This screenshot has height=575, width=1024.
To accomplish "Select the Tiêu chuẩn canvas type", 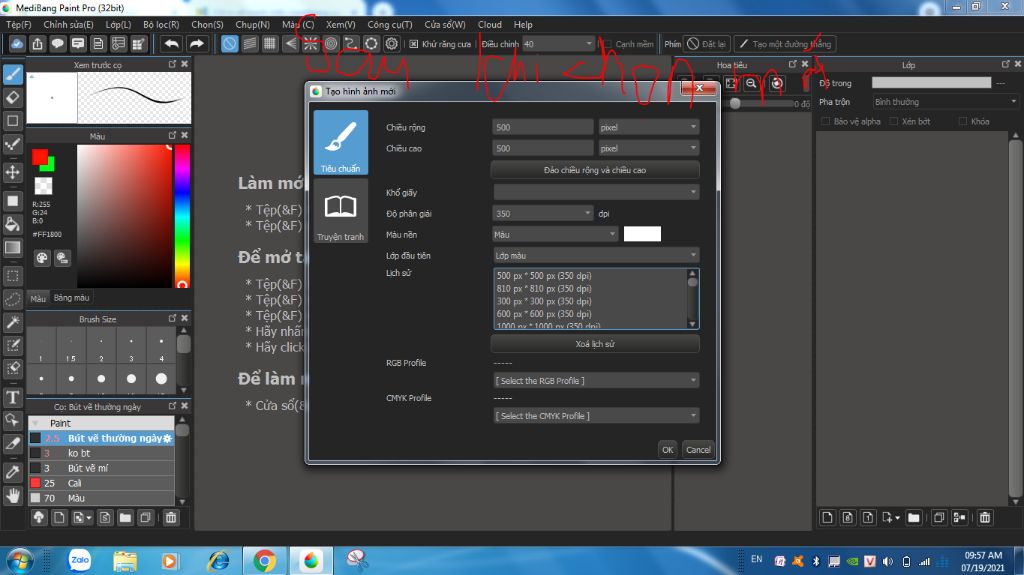I will tap(340, 142).
